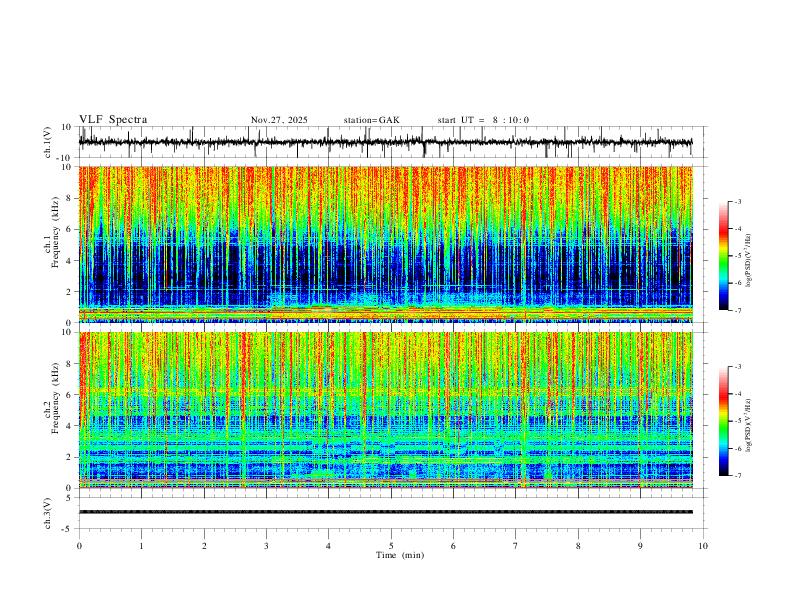This screenshot has height=612, width=792.
Task: Click the upper color scale bar beside ch.1
Action: coord(723,256)
